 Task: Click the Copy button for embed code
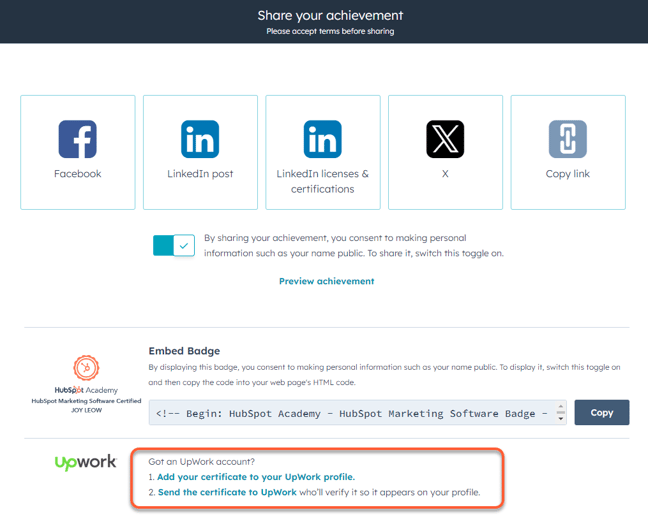click(602, 412)
